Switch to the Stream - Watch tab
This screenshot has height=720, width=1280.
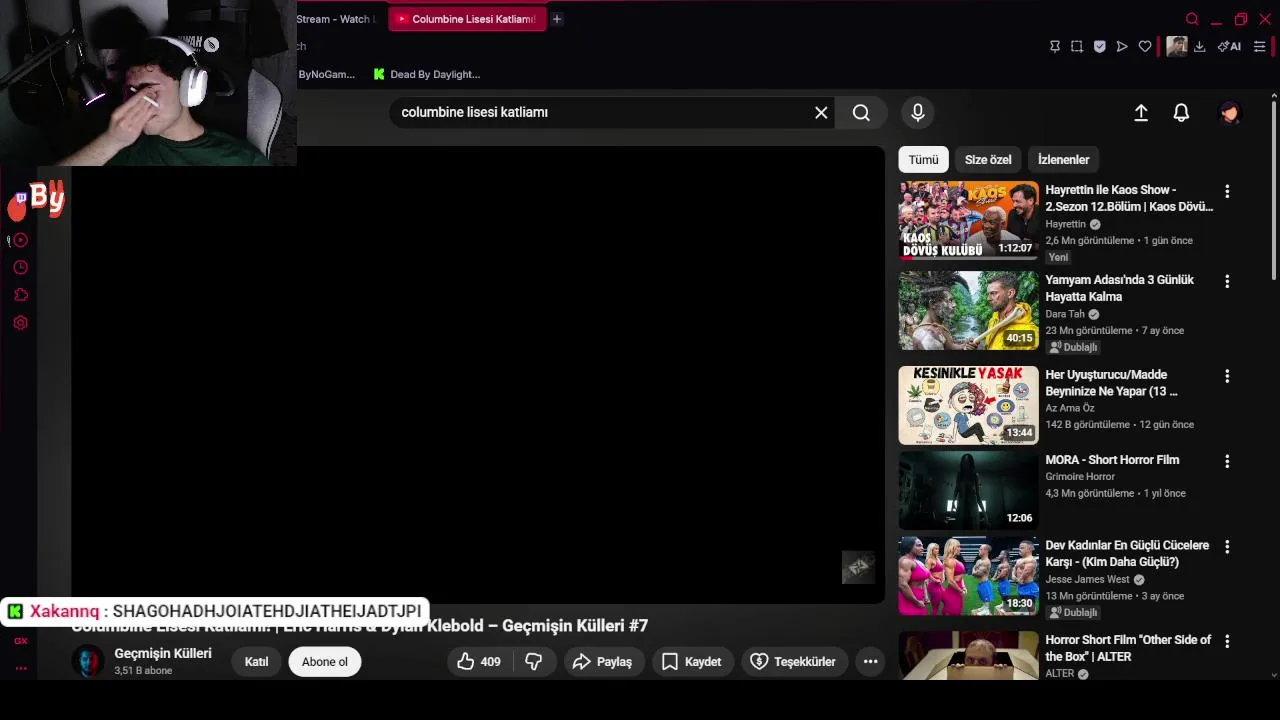[338, 19]
